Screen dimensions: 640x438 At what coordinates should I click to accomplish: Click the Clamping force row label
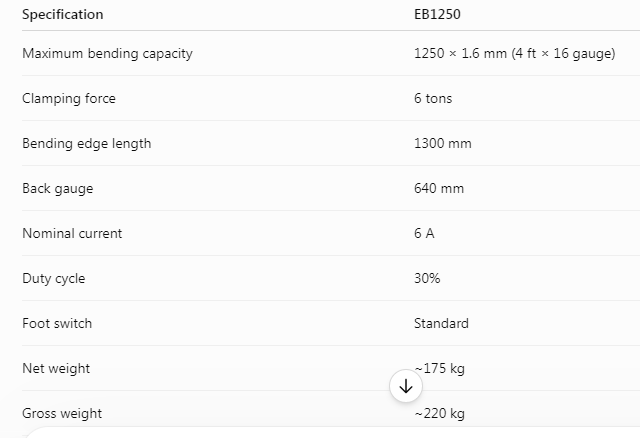(x=69, y=98)
